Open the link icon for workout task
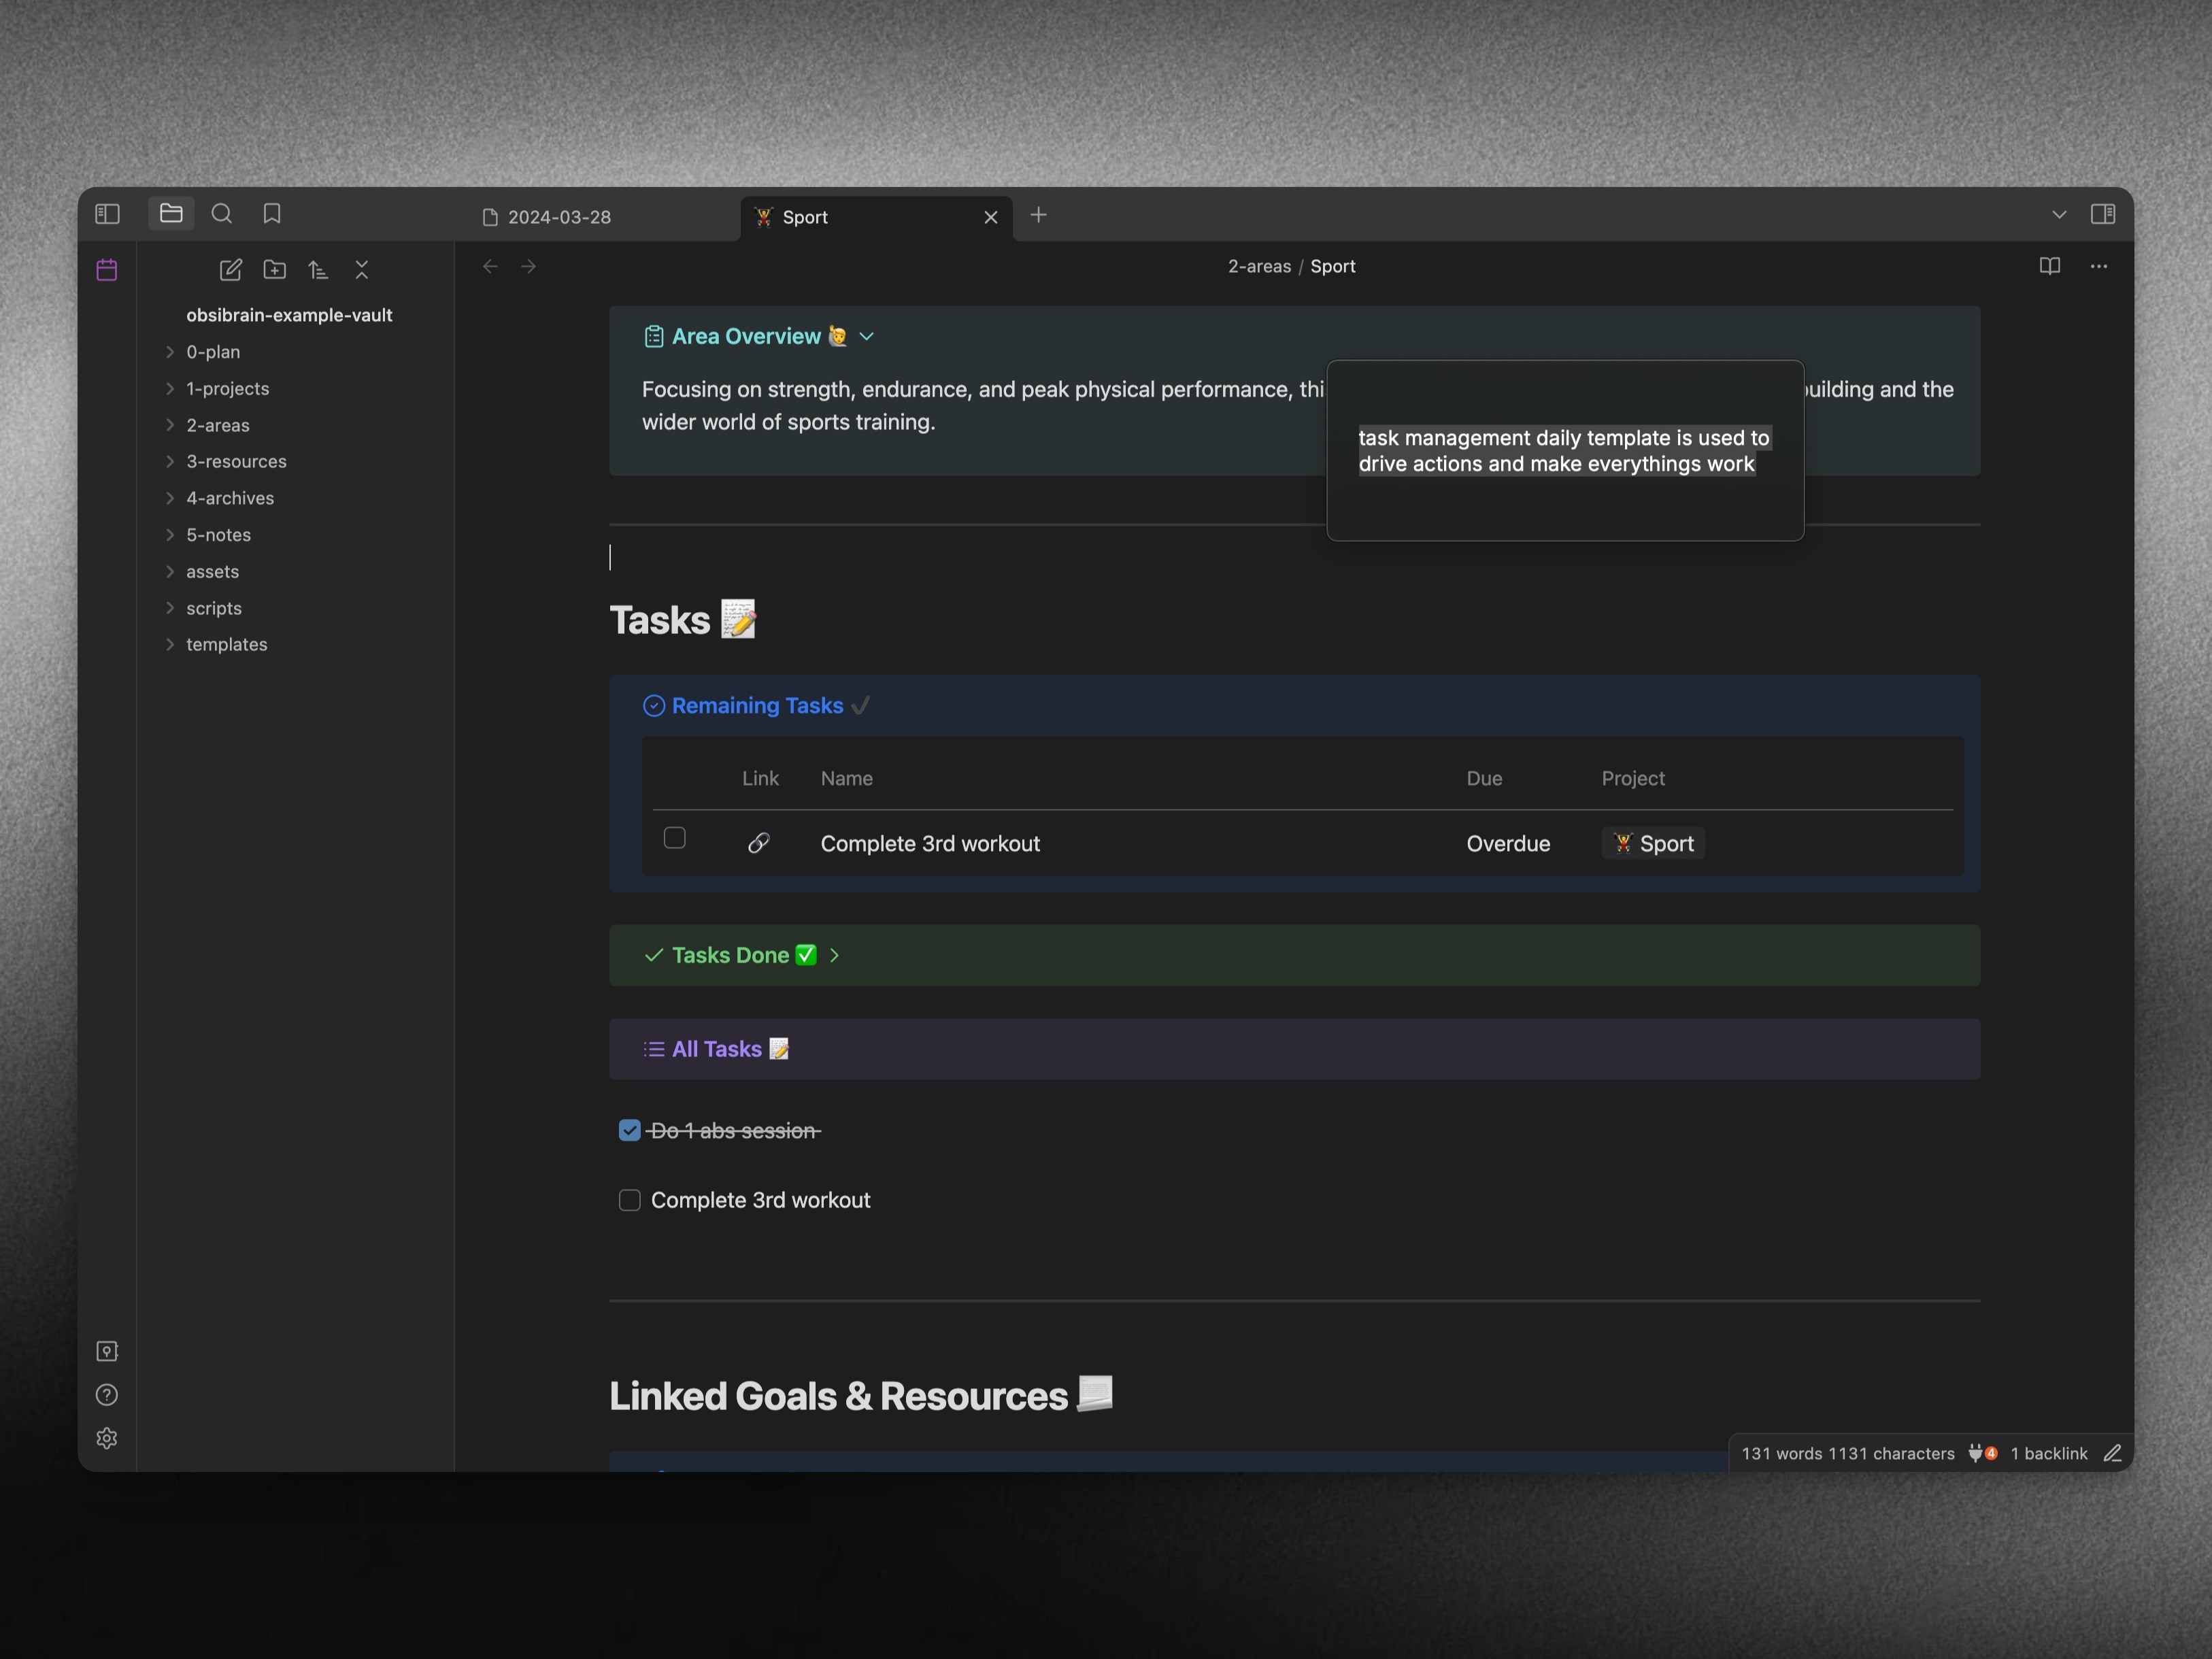This screenshot has height=1659, width=2212. pos(759,843)
